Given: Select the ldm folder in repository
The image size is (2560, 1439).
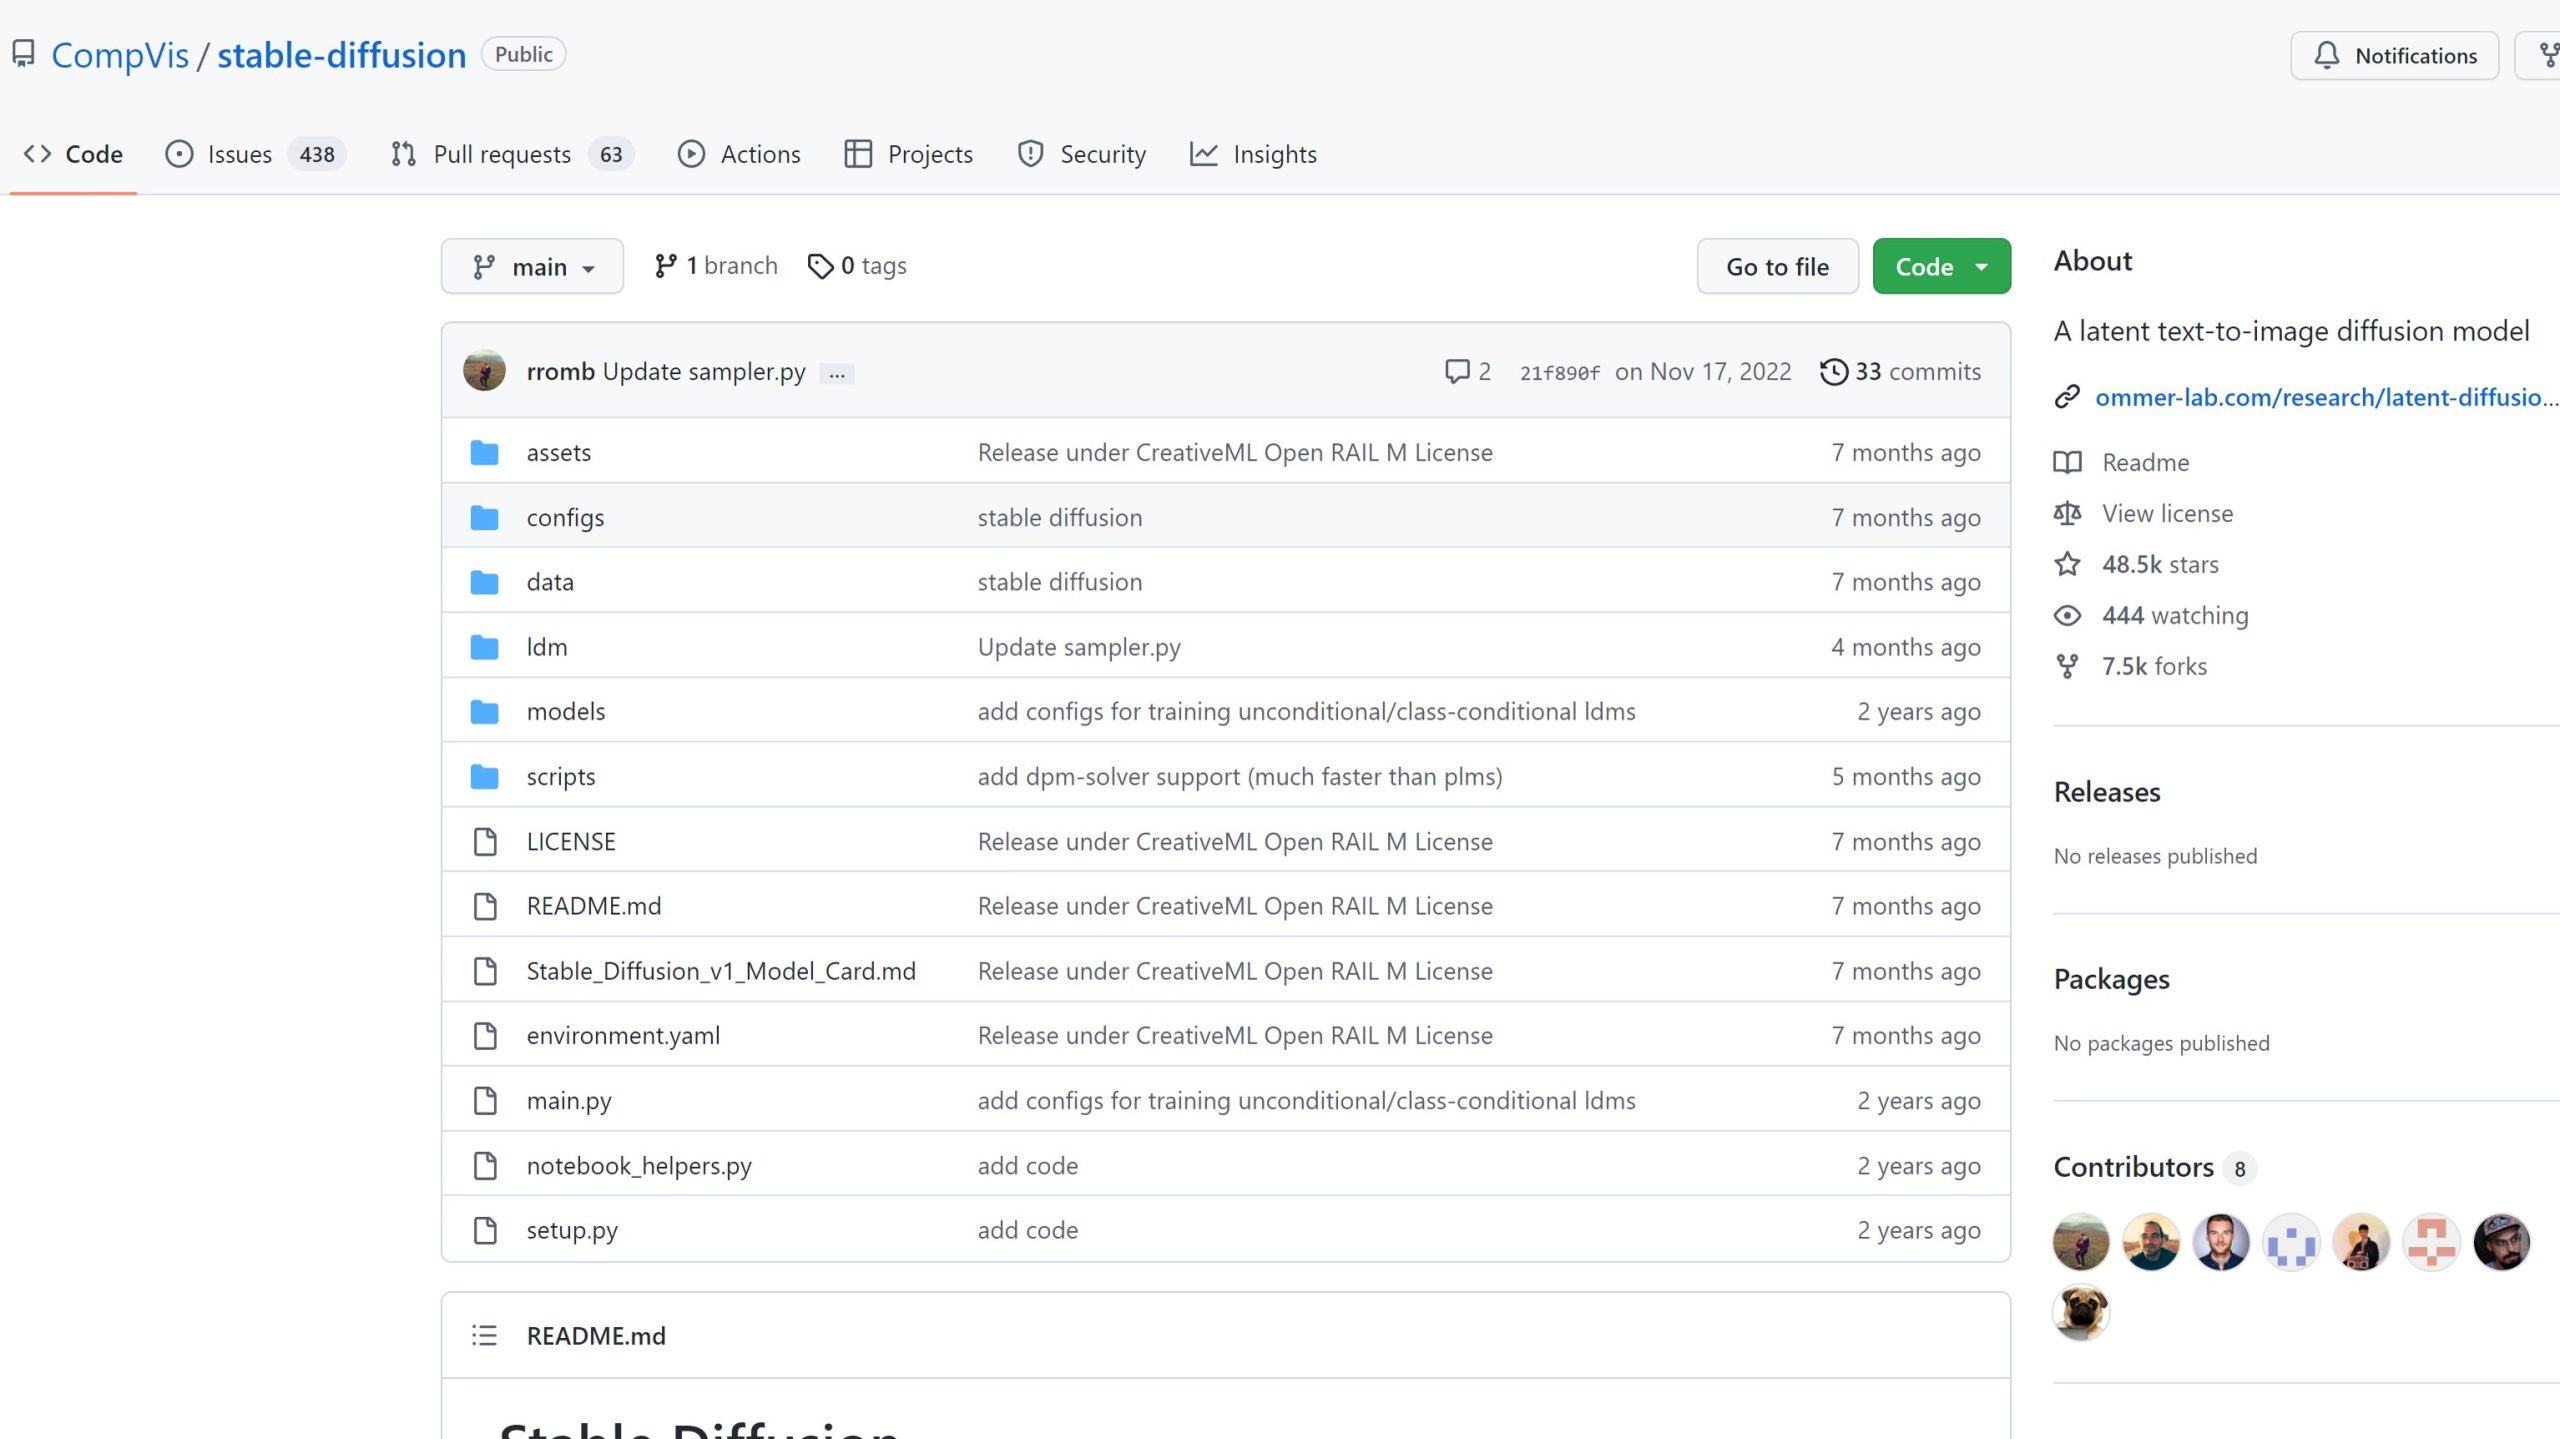Looking at the screenshot, I should coord(547,646).
